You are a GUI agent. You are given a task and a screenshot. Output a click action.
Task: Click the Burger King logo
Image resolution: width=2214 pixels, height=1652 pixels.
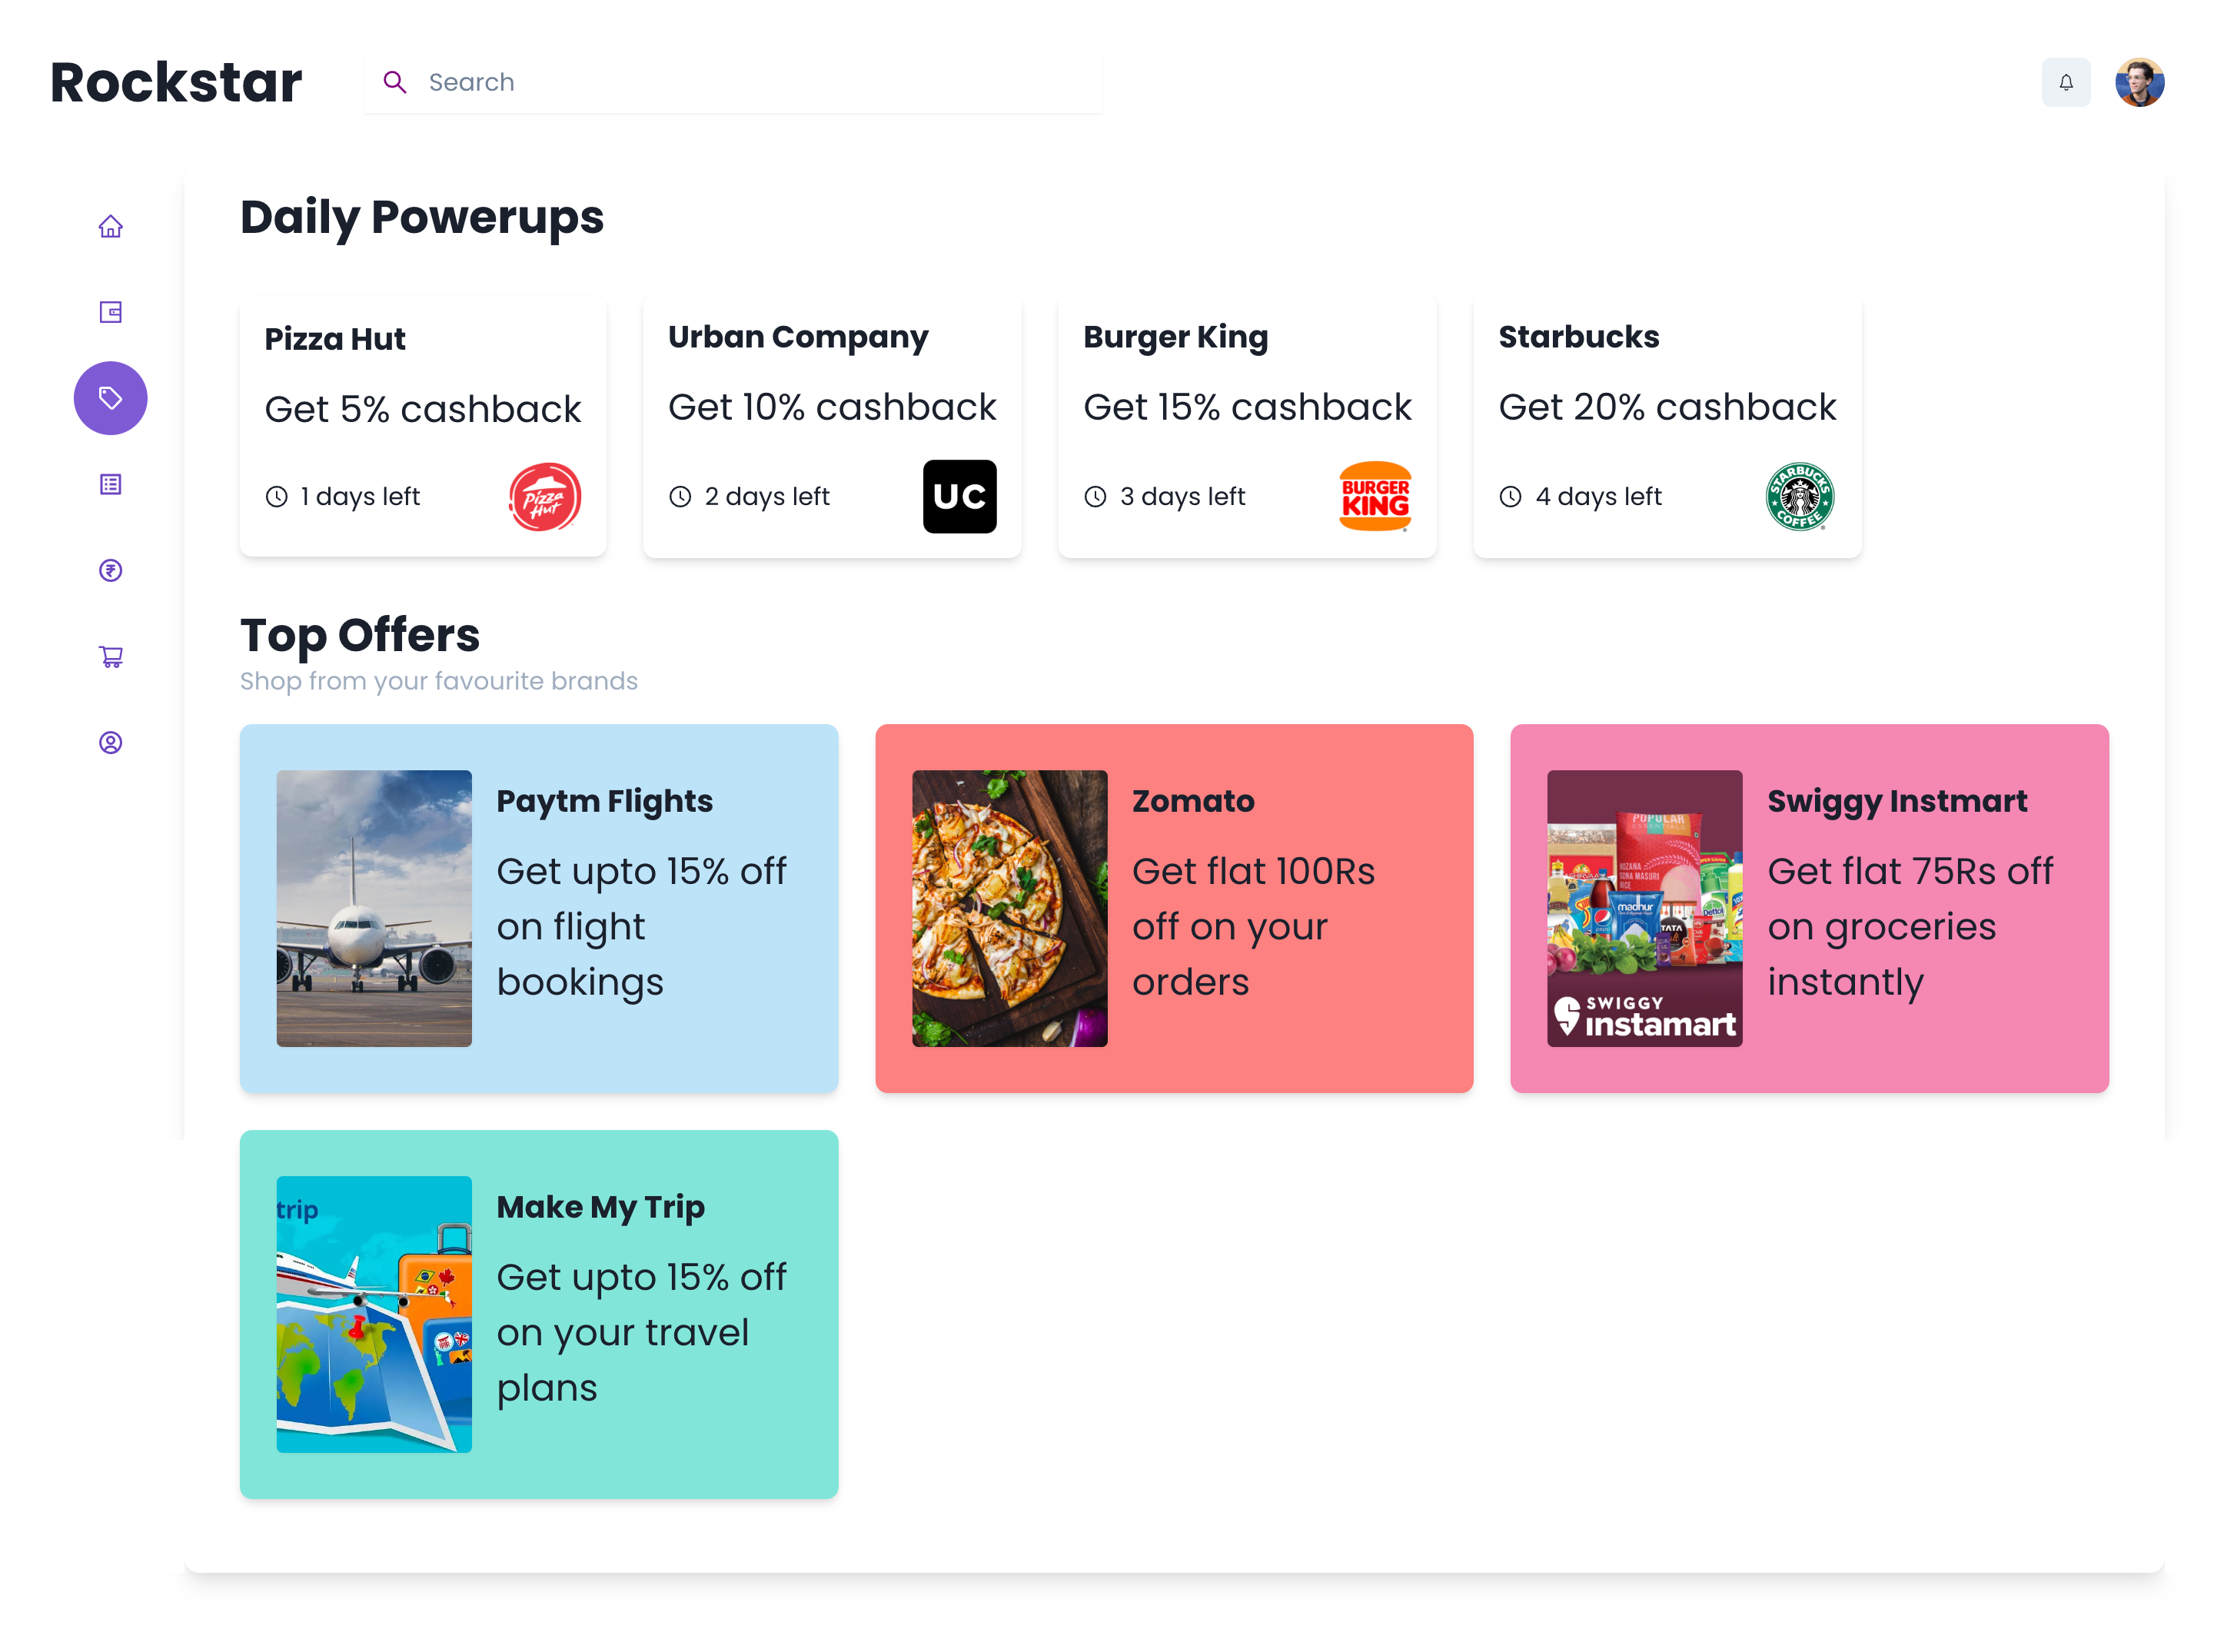click(1375, 496)
